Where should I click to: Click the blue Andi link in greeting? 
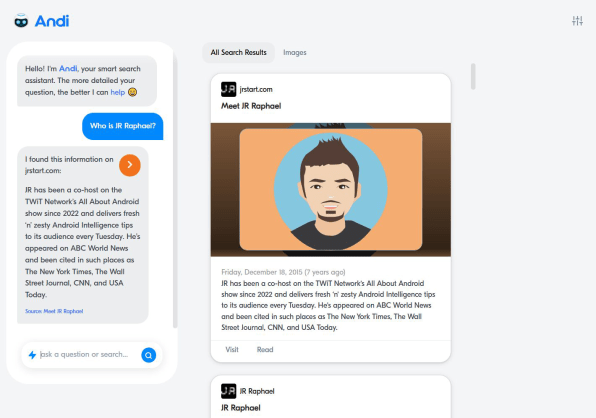pos(68,68)
